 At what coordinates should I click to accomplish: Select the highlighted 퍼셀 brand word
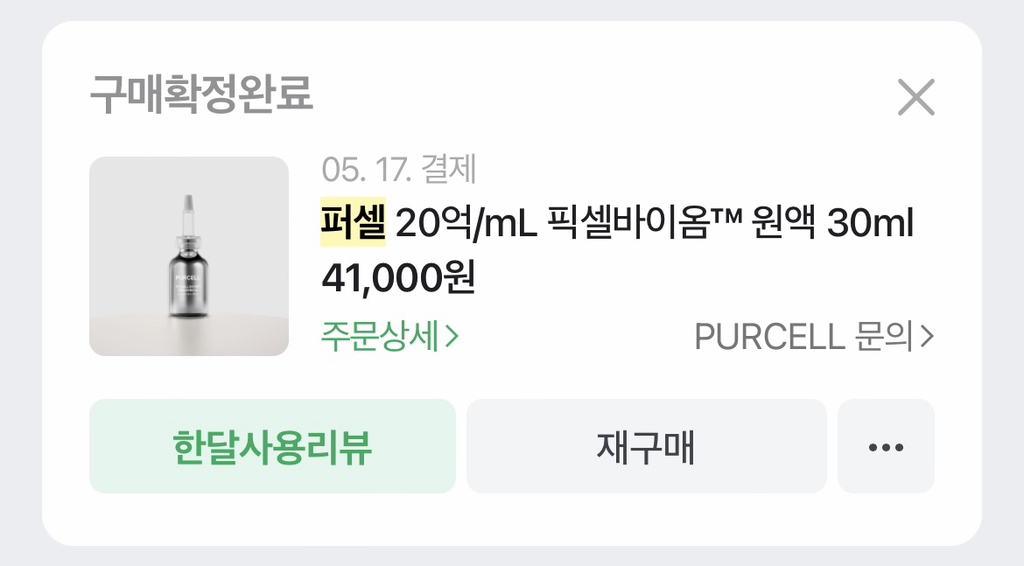[352, 223]
